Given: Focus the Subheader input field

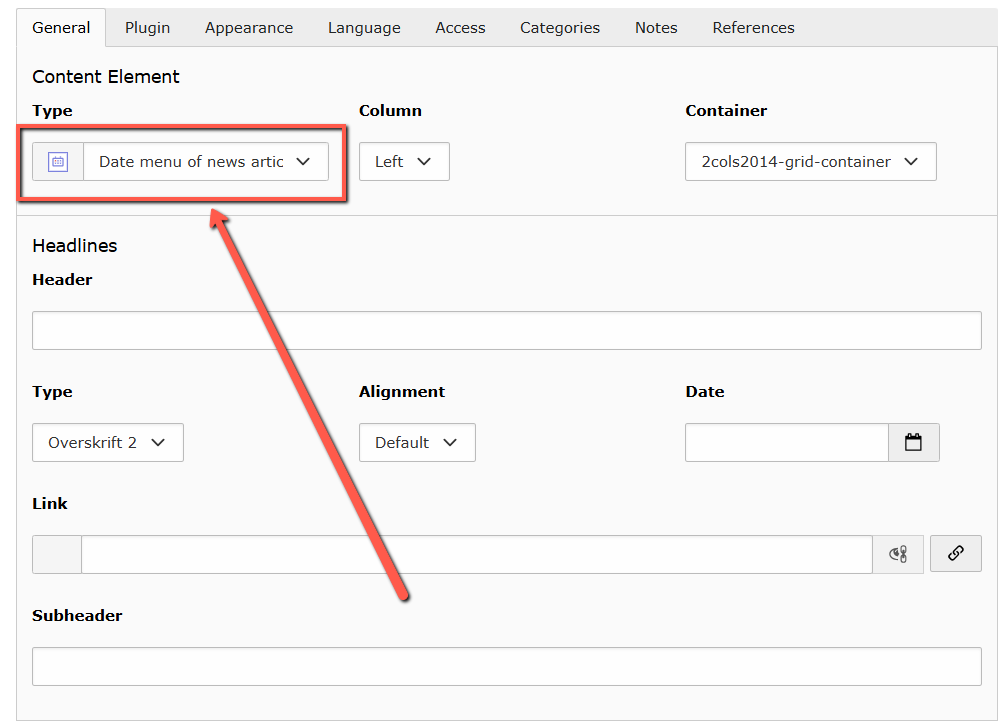Looking at the screenshot, I should point(506,667).
